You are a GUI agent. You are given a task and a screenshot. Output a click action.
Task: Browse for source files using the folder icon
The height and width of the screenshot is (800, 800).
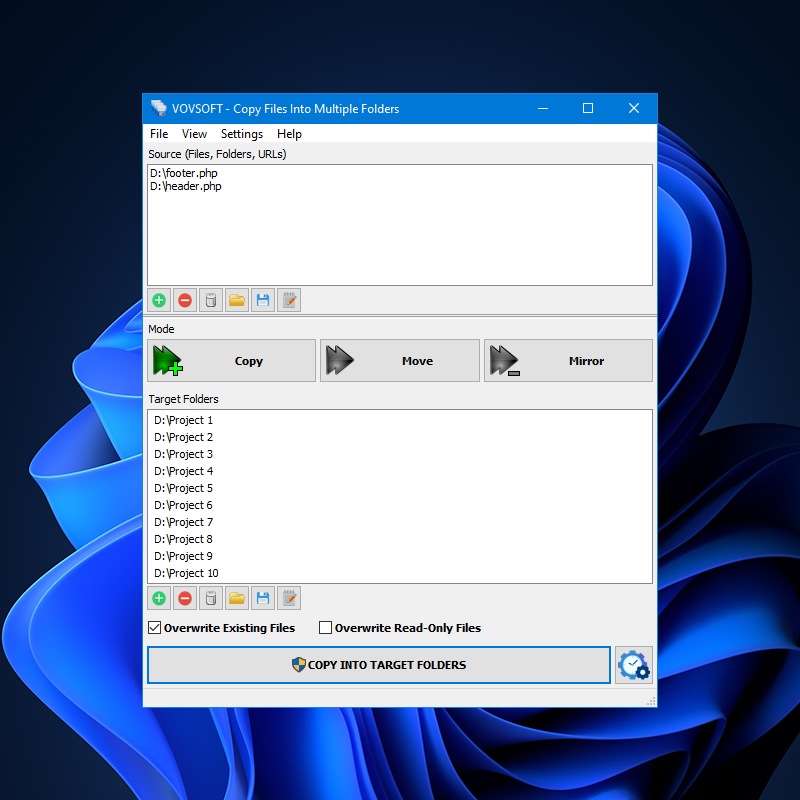237,300
